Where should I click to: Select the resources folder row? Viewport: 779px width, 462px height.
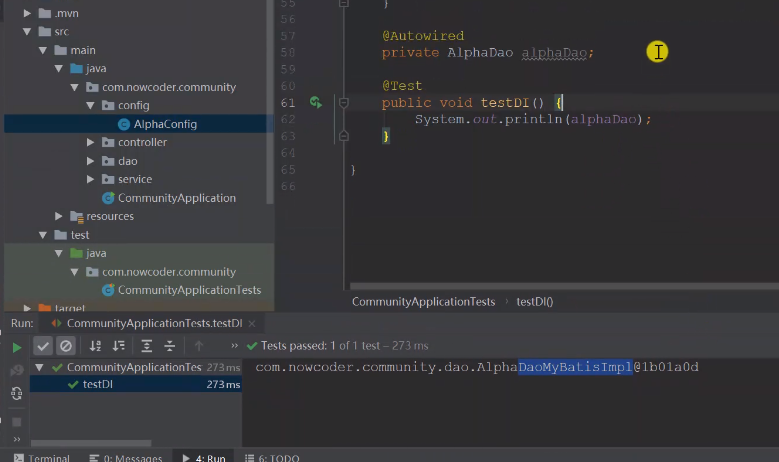[x=138, y=216]
